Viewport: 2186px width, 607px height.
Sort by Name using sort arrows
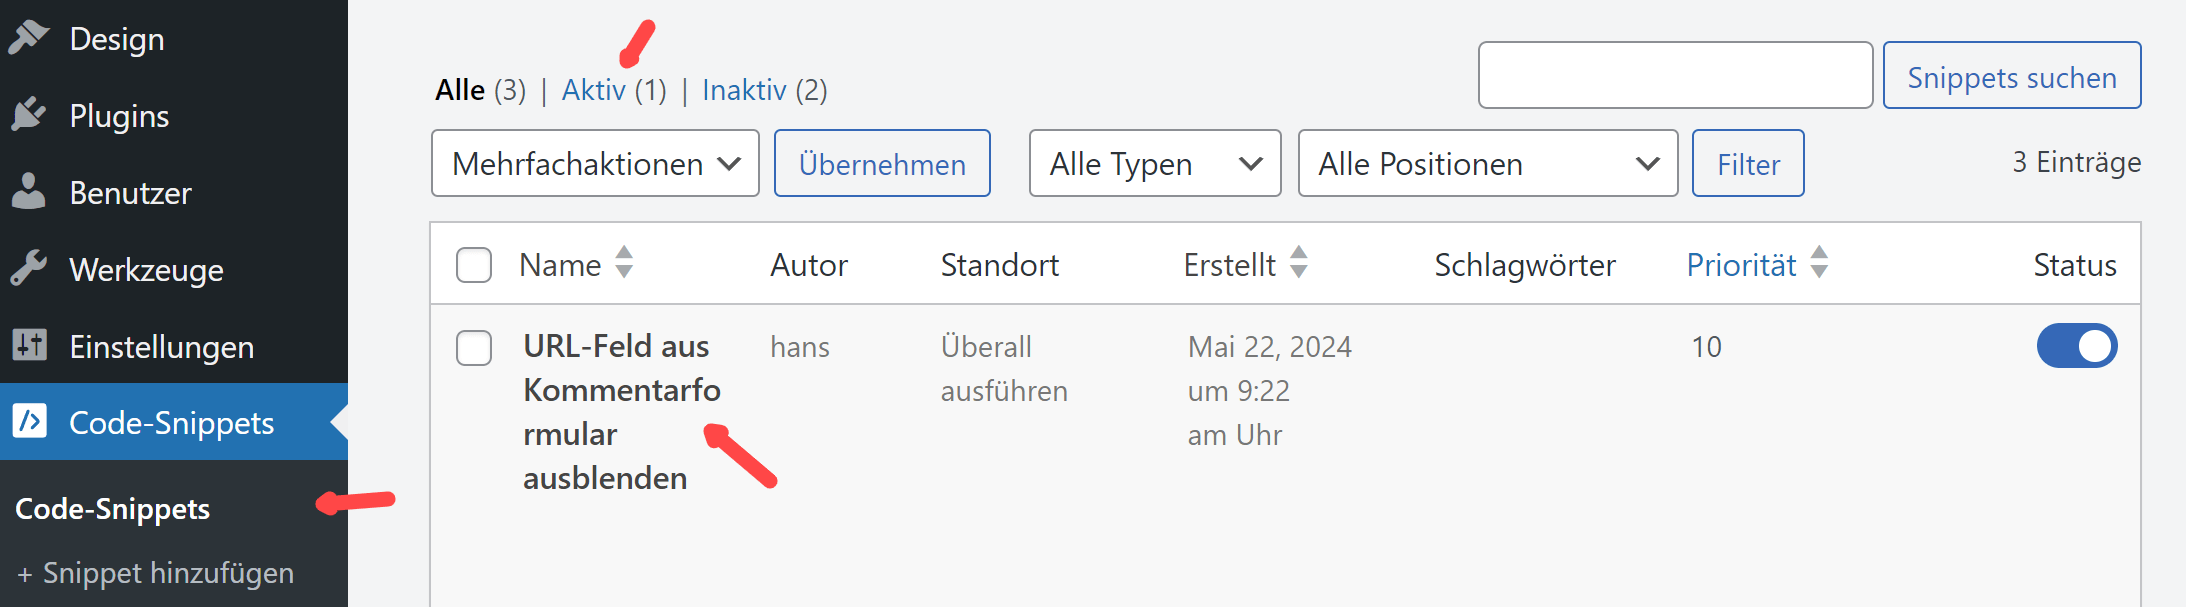[x=624, y=263]
